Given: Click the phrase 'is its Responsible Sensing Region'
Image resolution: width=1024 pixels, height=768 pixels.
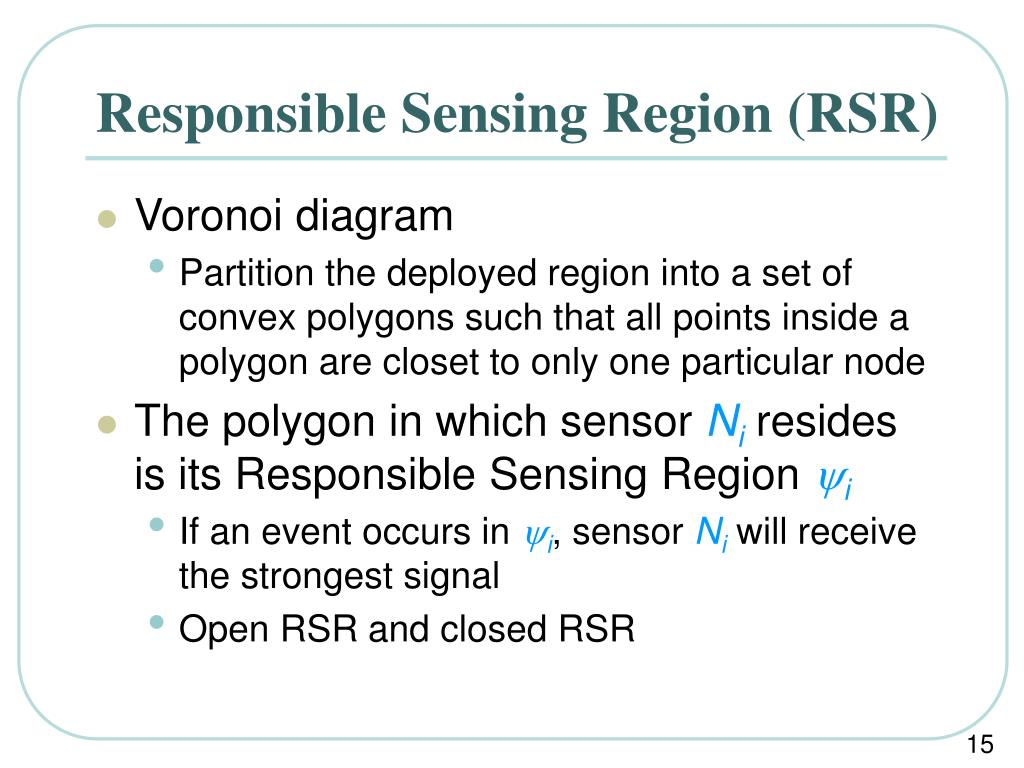Looking at the screenshot, I should 466,475.
